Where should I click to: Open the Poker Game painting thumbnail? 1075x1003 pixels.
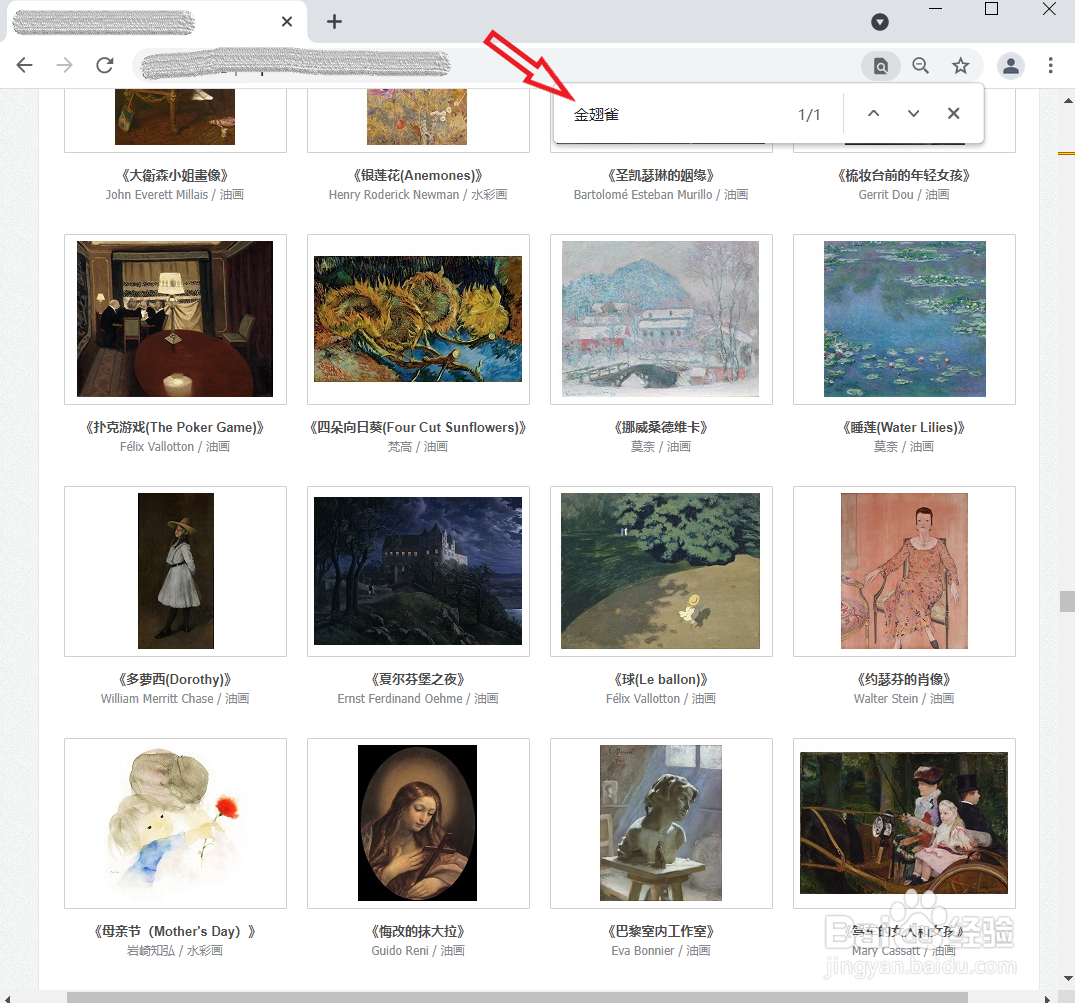[x=175, y=319]
